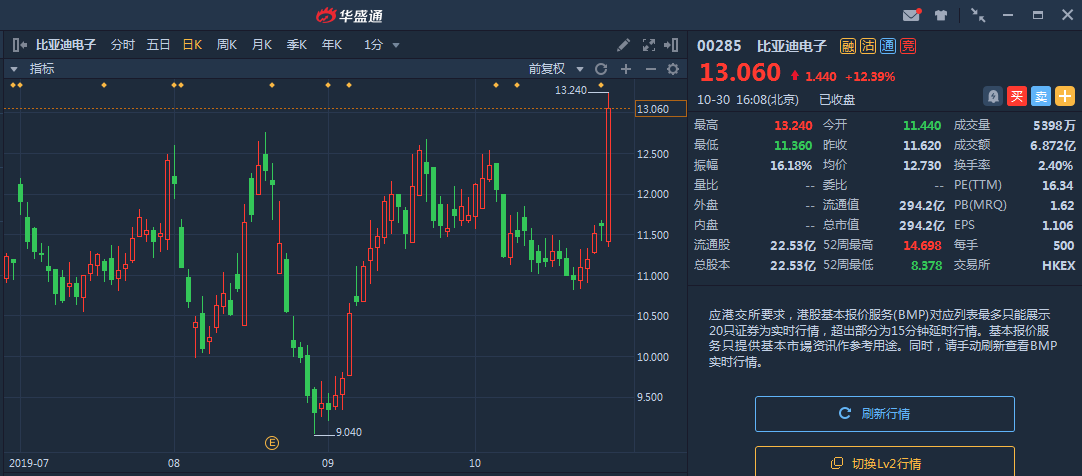Screen dimensions: 1082x476
Task: Open the mail inbox icon
Action: pyautogui.click(x=911, y=15)
